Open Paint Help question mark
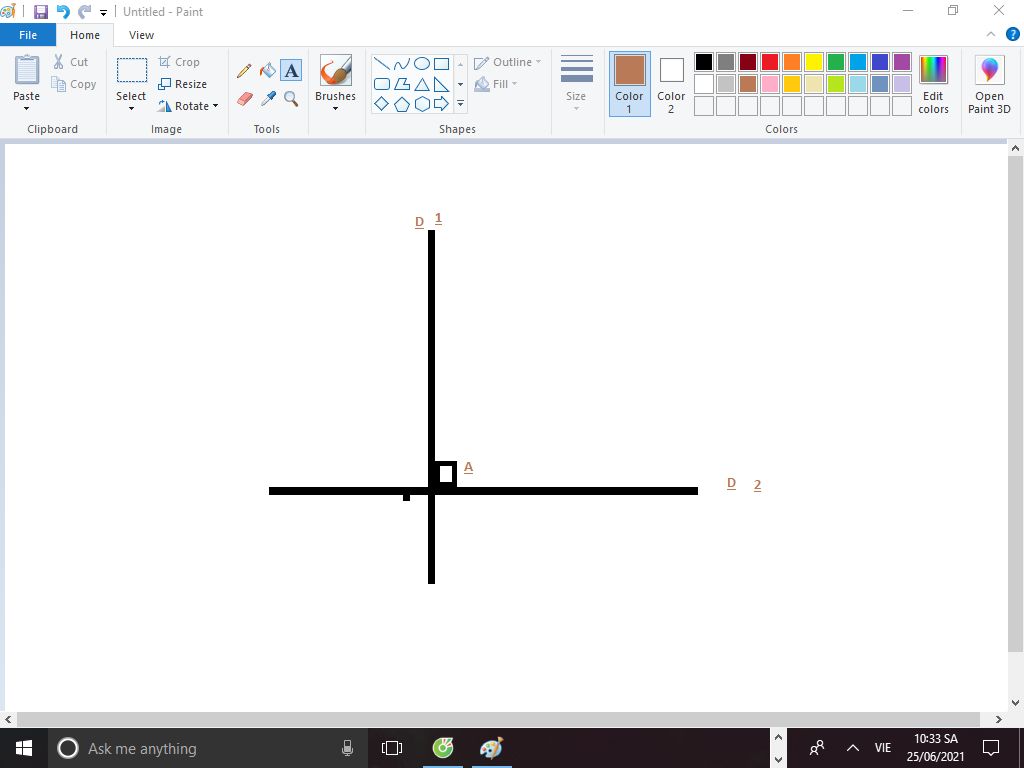This screenshot has width=1024, height=768. tap(1012, 35)
